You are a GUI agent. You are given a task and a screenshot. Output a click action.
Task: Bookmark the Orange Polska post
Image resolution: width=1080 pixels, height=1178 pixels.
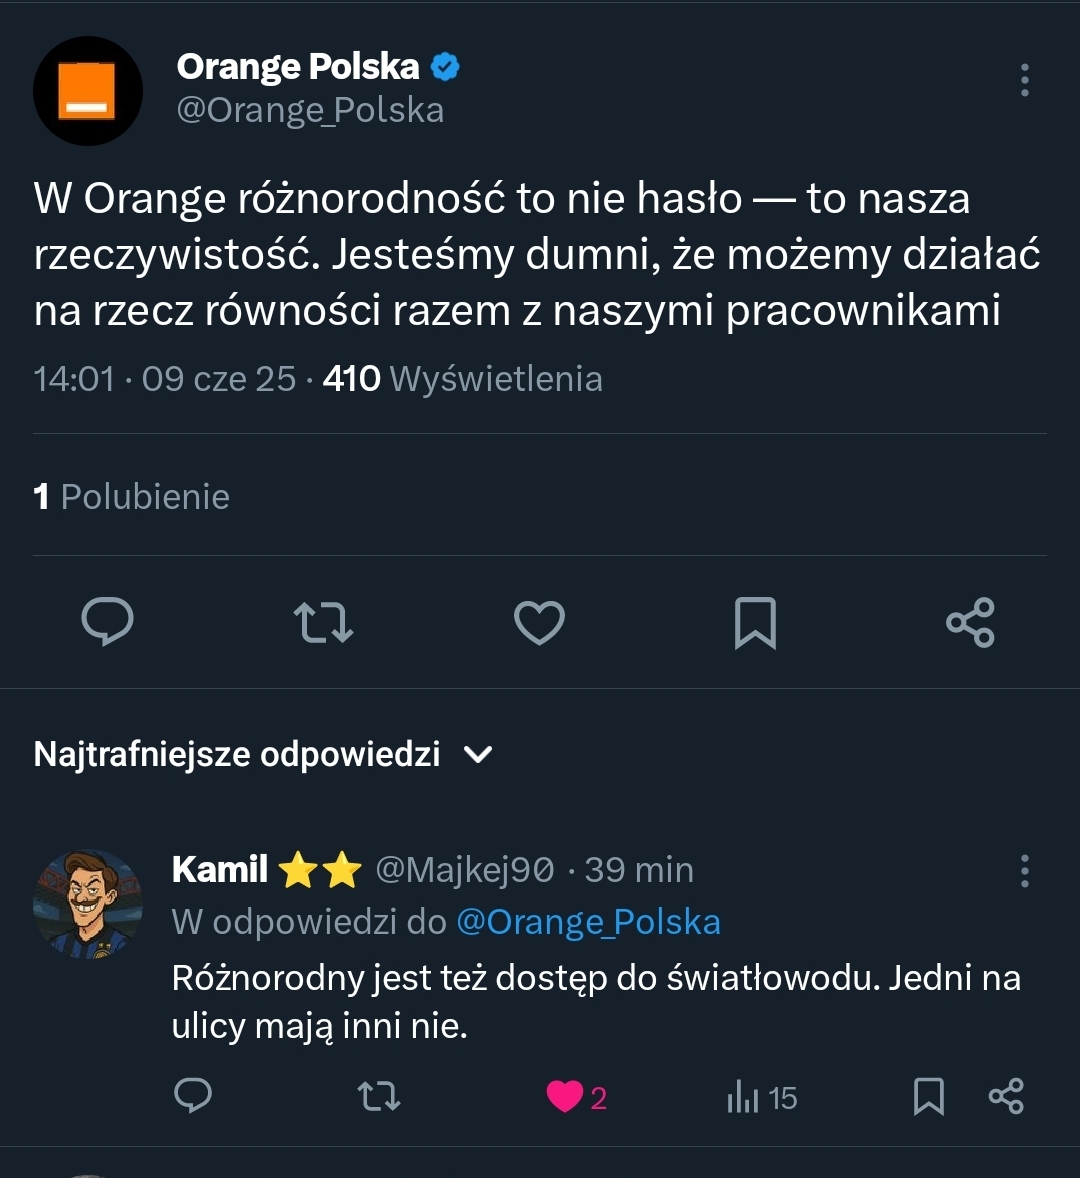(755, 622)
